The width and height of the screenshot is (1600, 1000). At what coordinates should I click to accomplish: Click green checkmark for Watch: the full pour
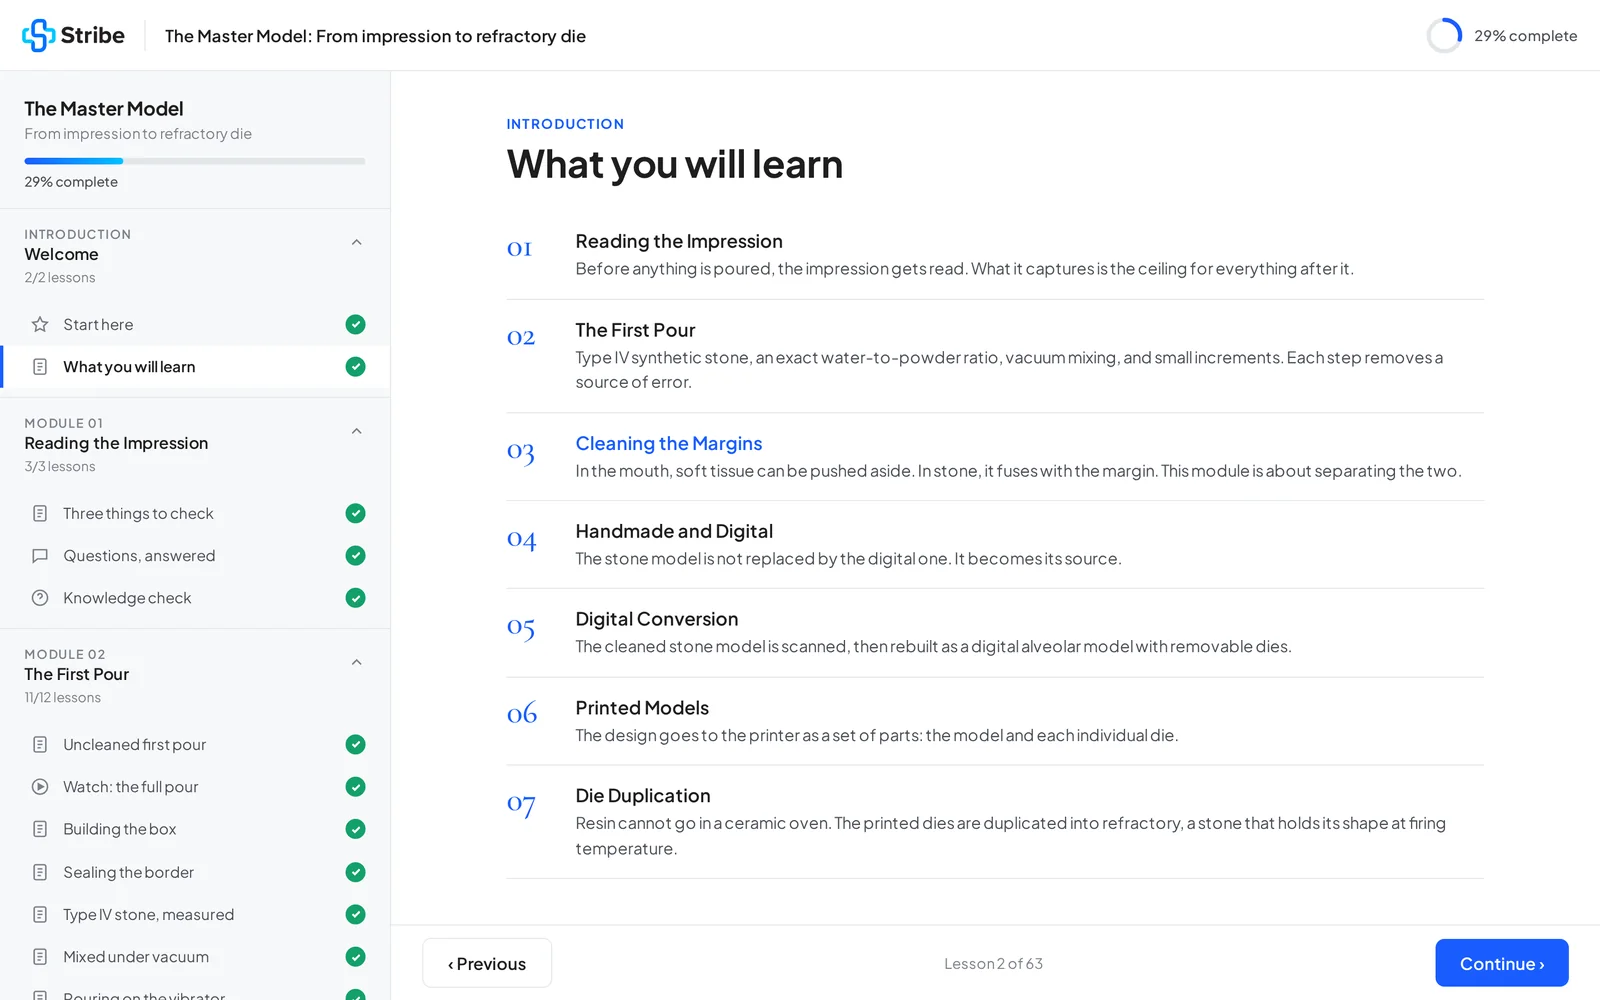(355, 787)
